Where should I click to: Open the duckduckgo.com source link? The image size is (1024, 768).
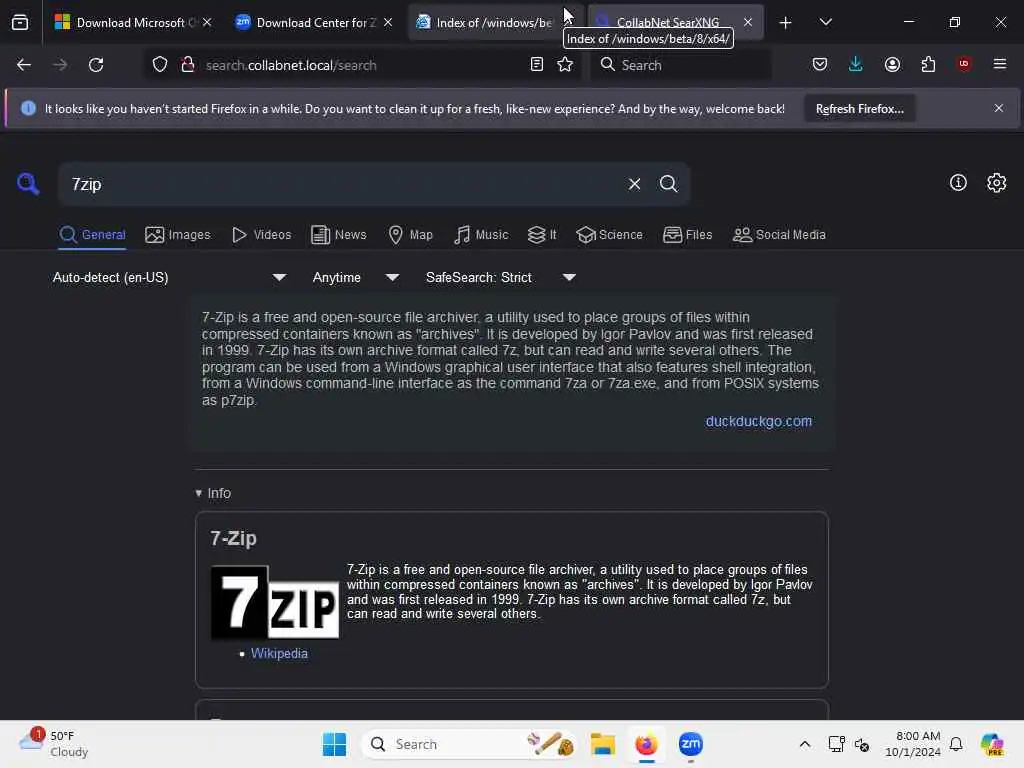coord(758,422)
